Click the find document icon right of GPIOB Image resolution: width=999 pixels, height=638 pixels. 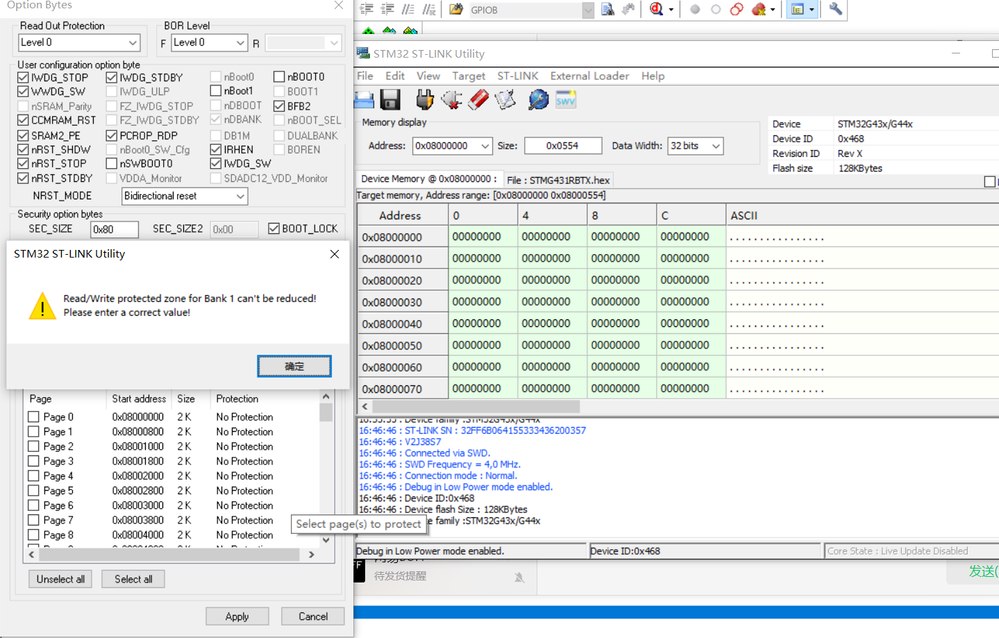607,9
